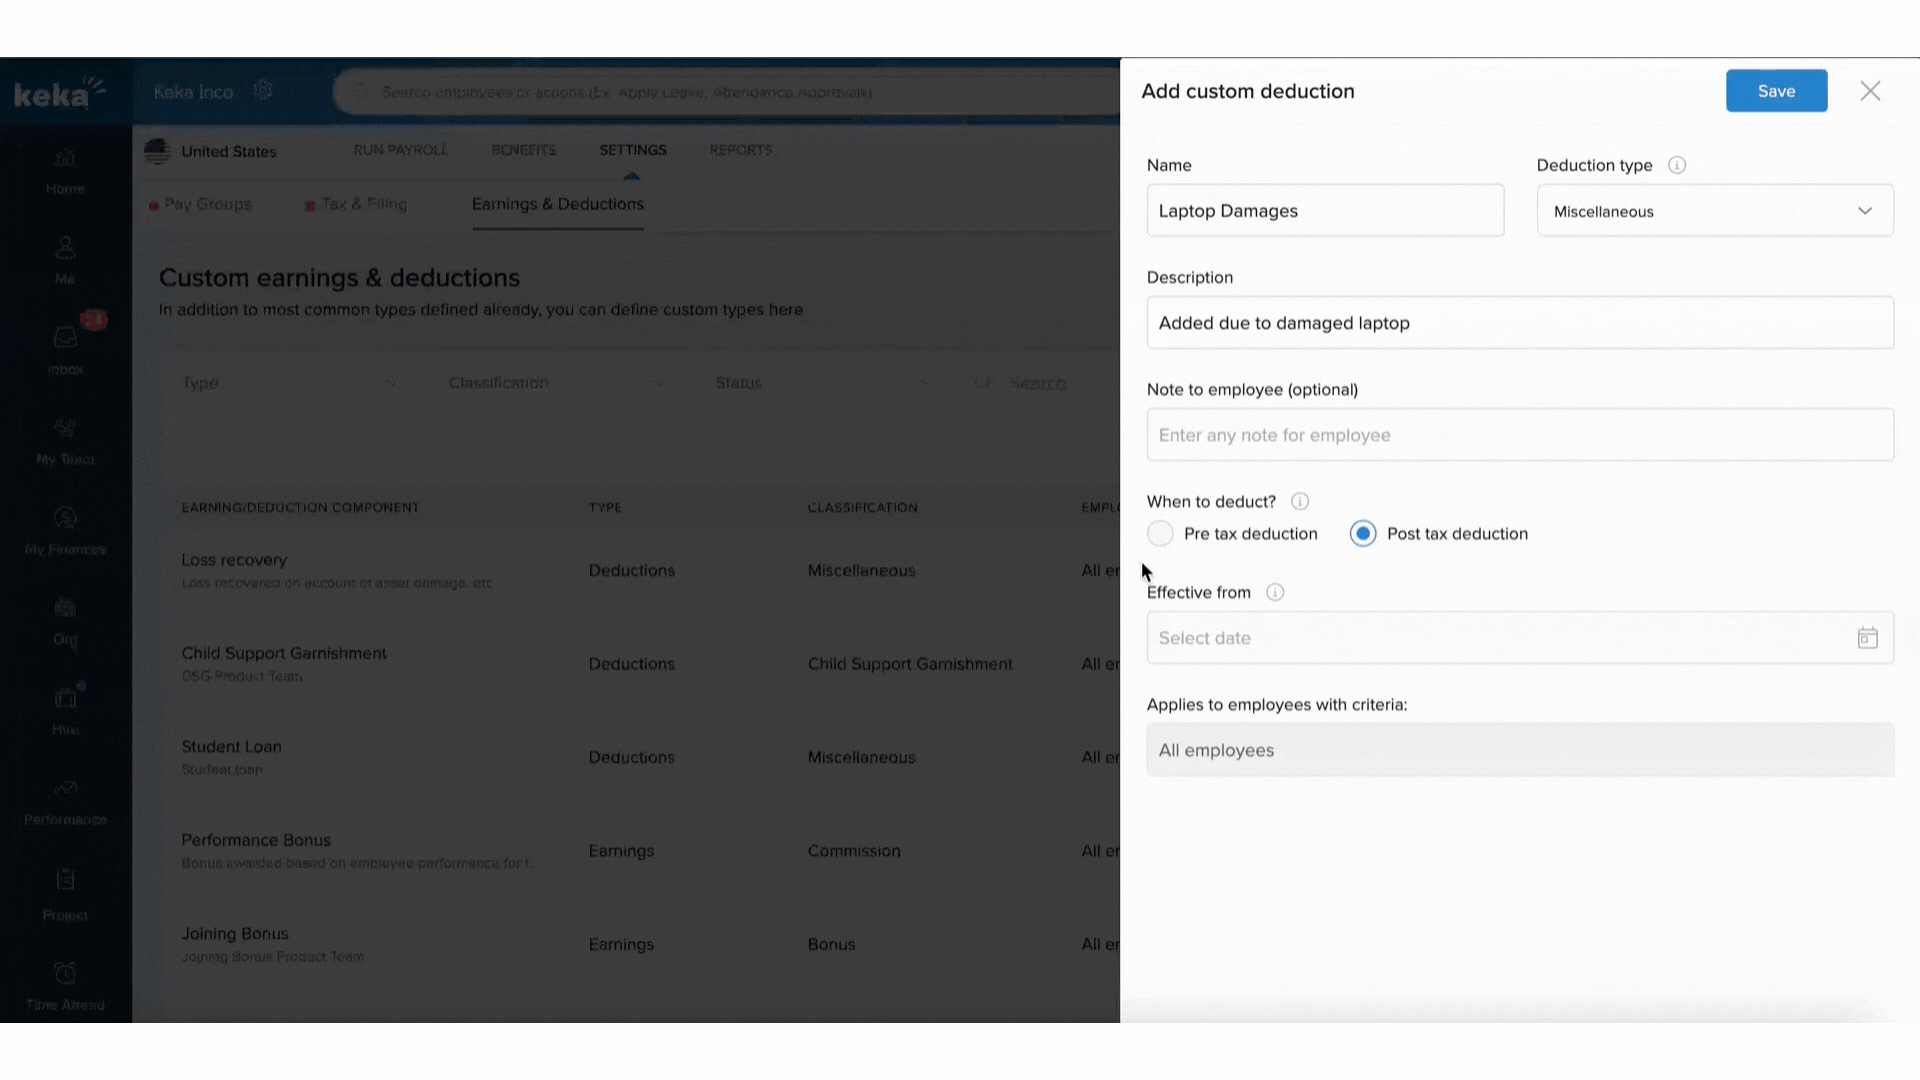Click the Note to employee field
Viewport: 1920px width, 1080px height.
click(x=1519, y=435)
